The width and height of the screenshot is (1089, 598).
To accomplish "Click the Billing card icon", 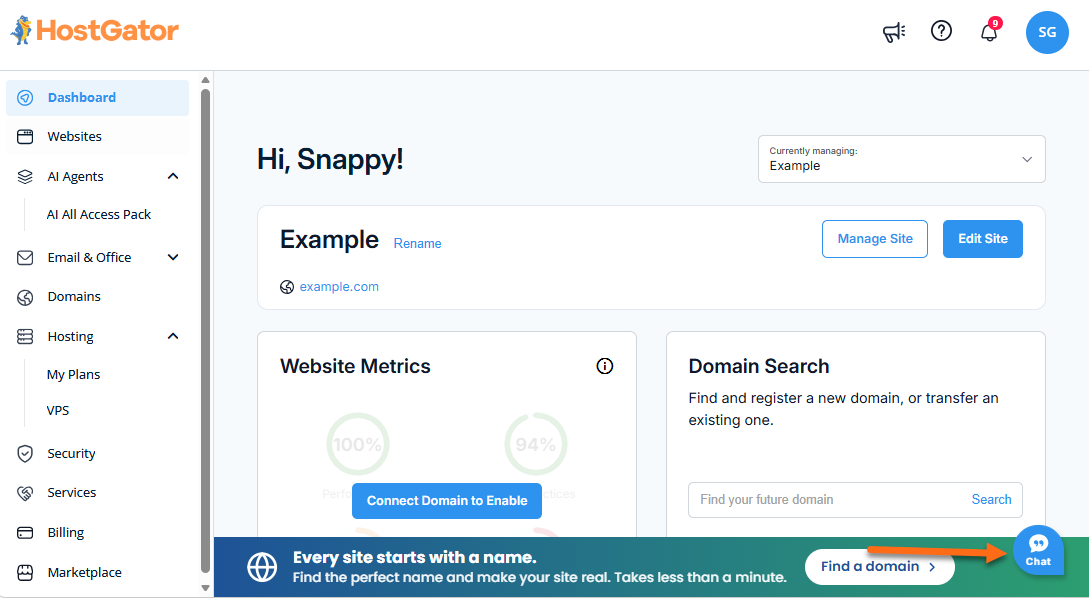I will (x=25, y=533).
